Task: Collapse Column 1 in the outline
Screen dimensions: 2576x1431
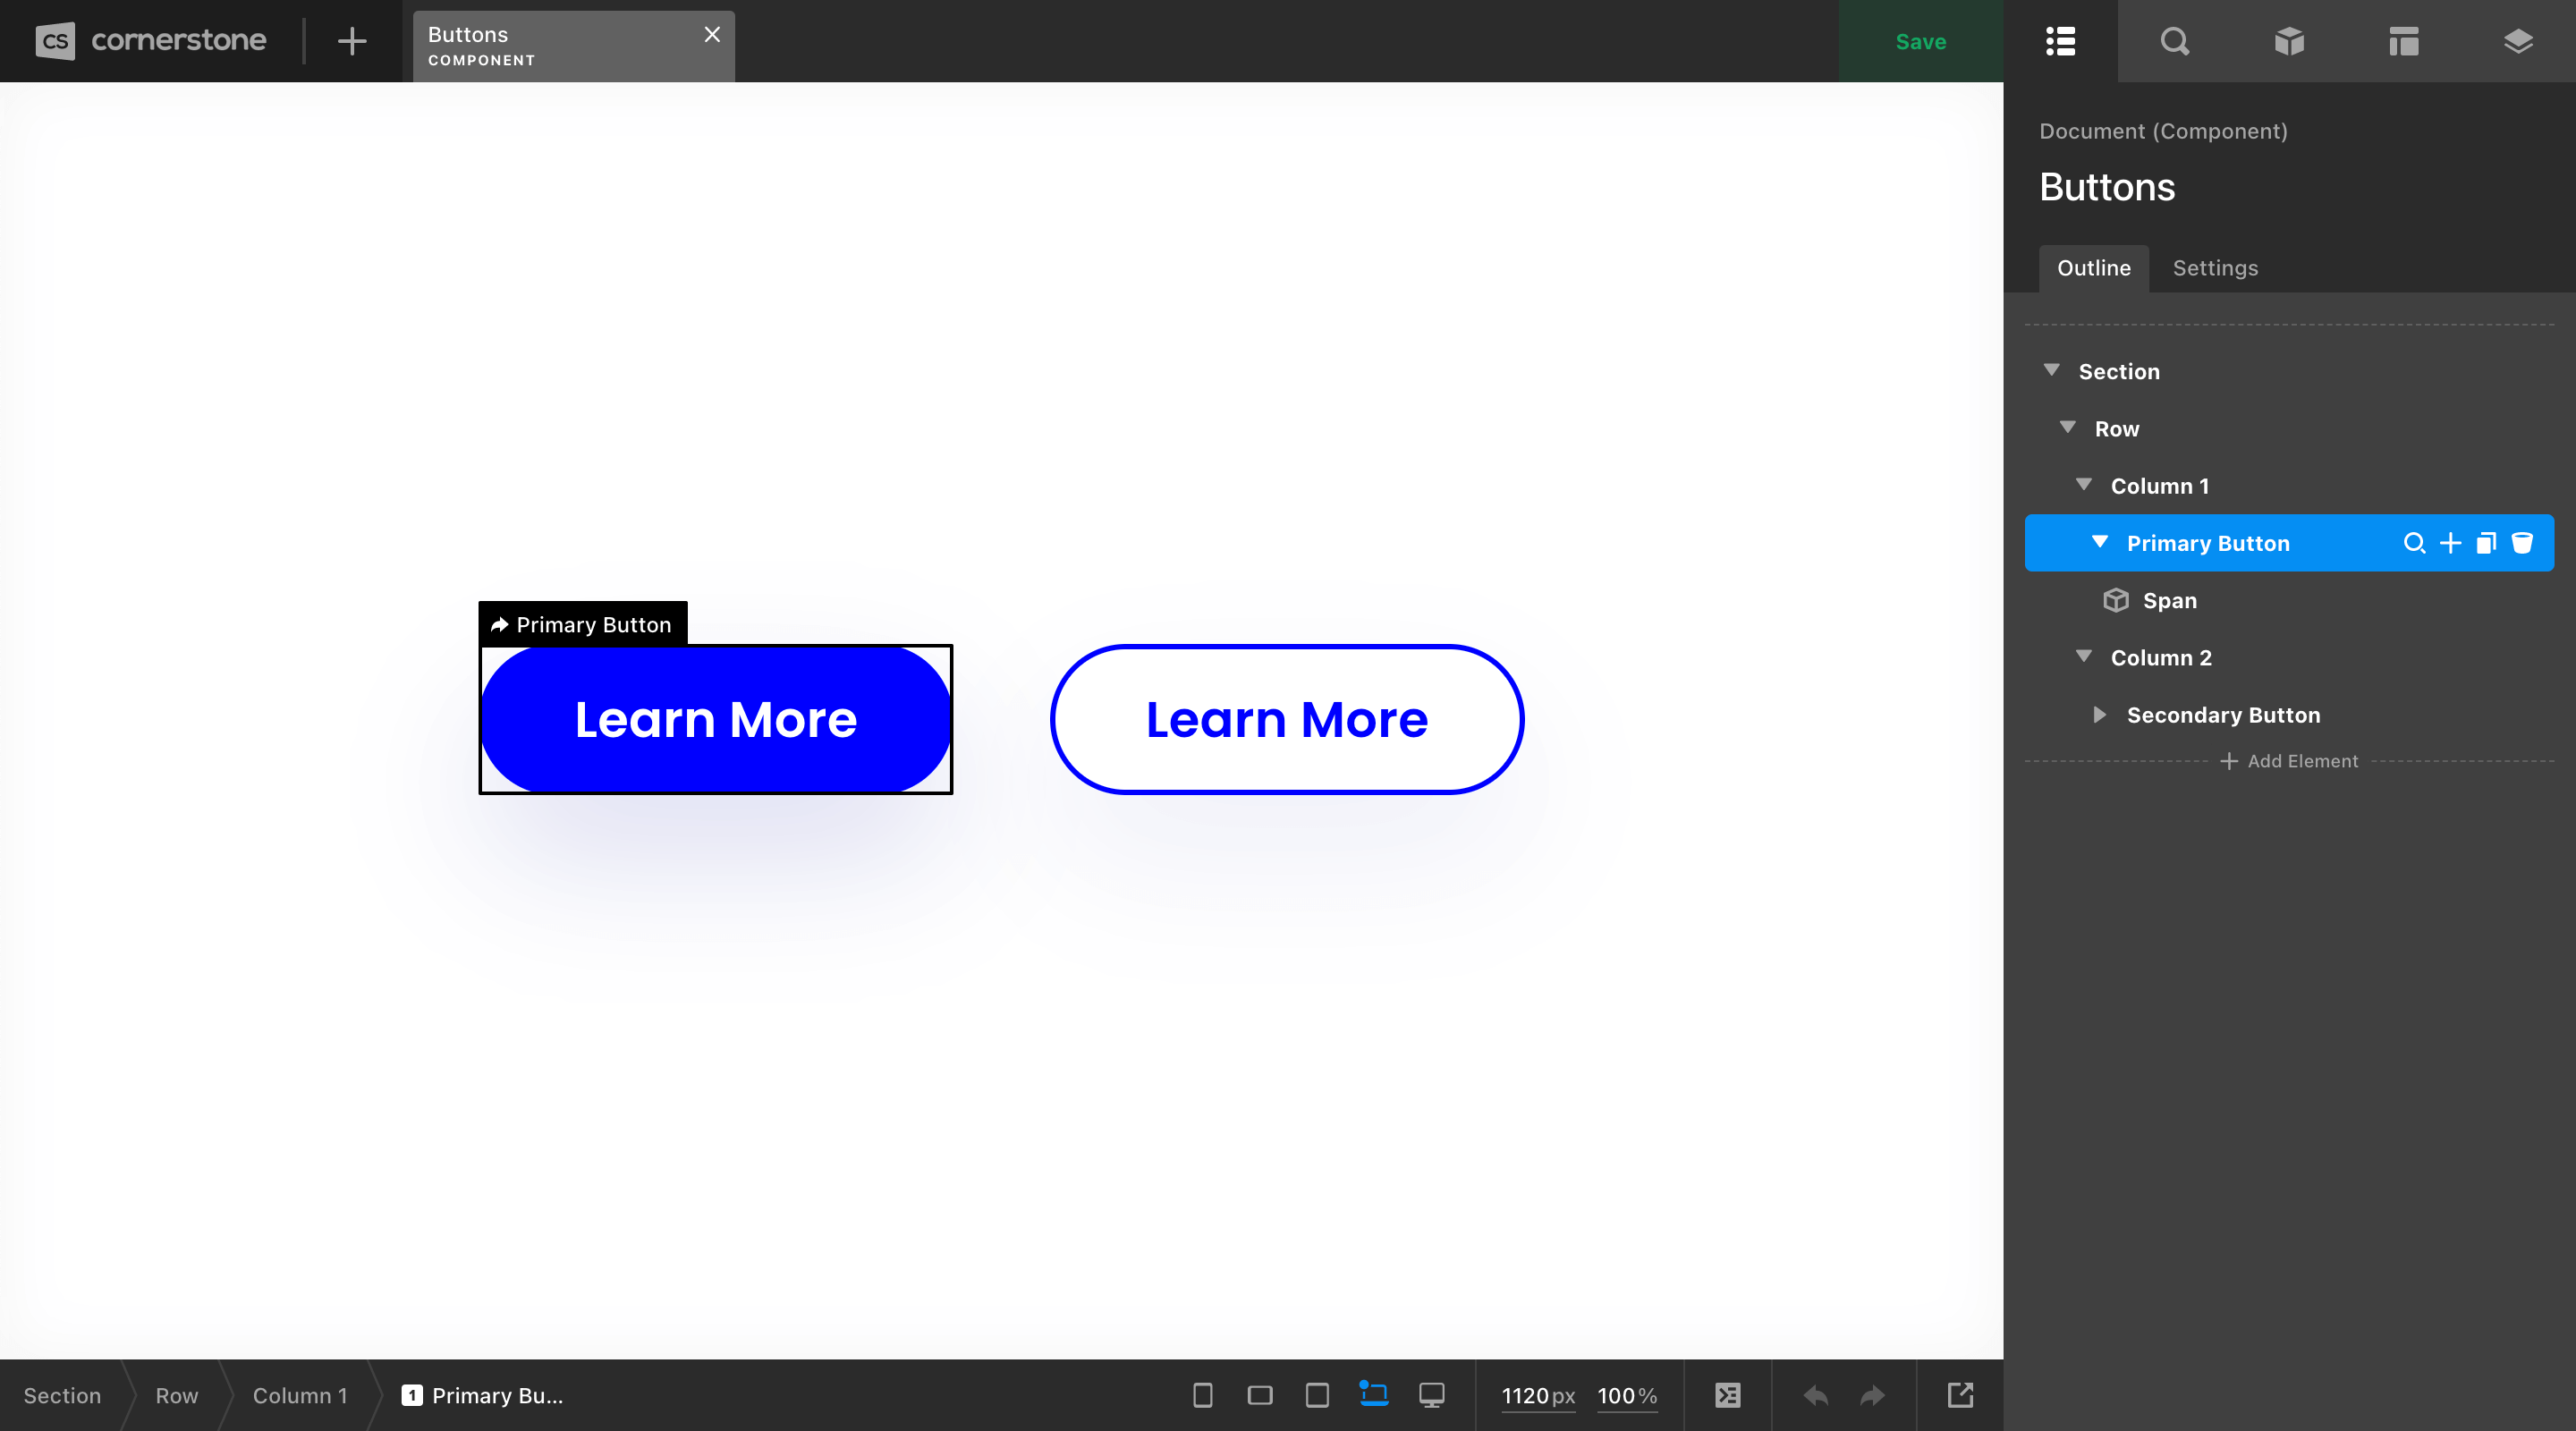Action: (x=2085, y=485)
